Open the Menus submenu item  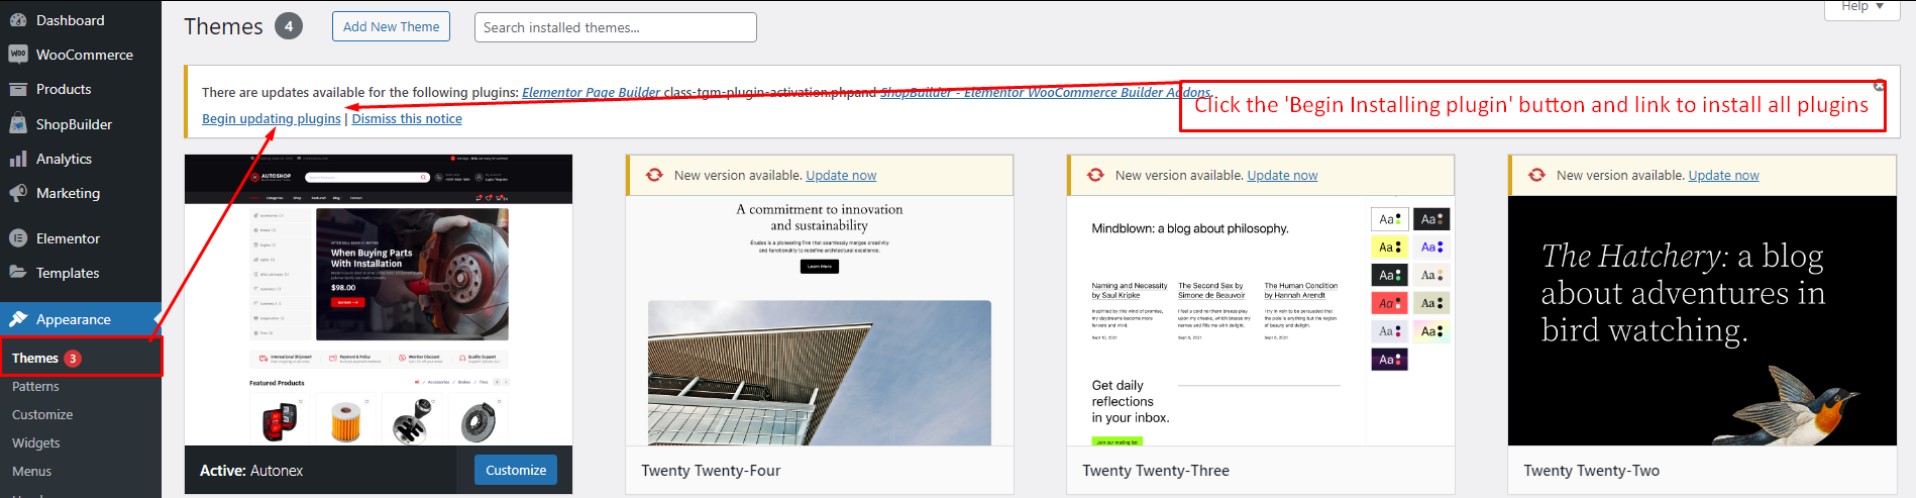(x=32, y=470)
